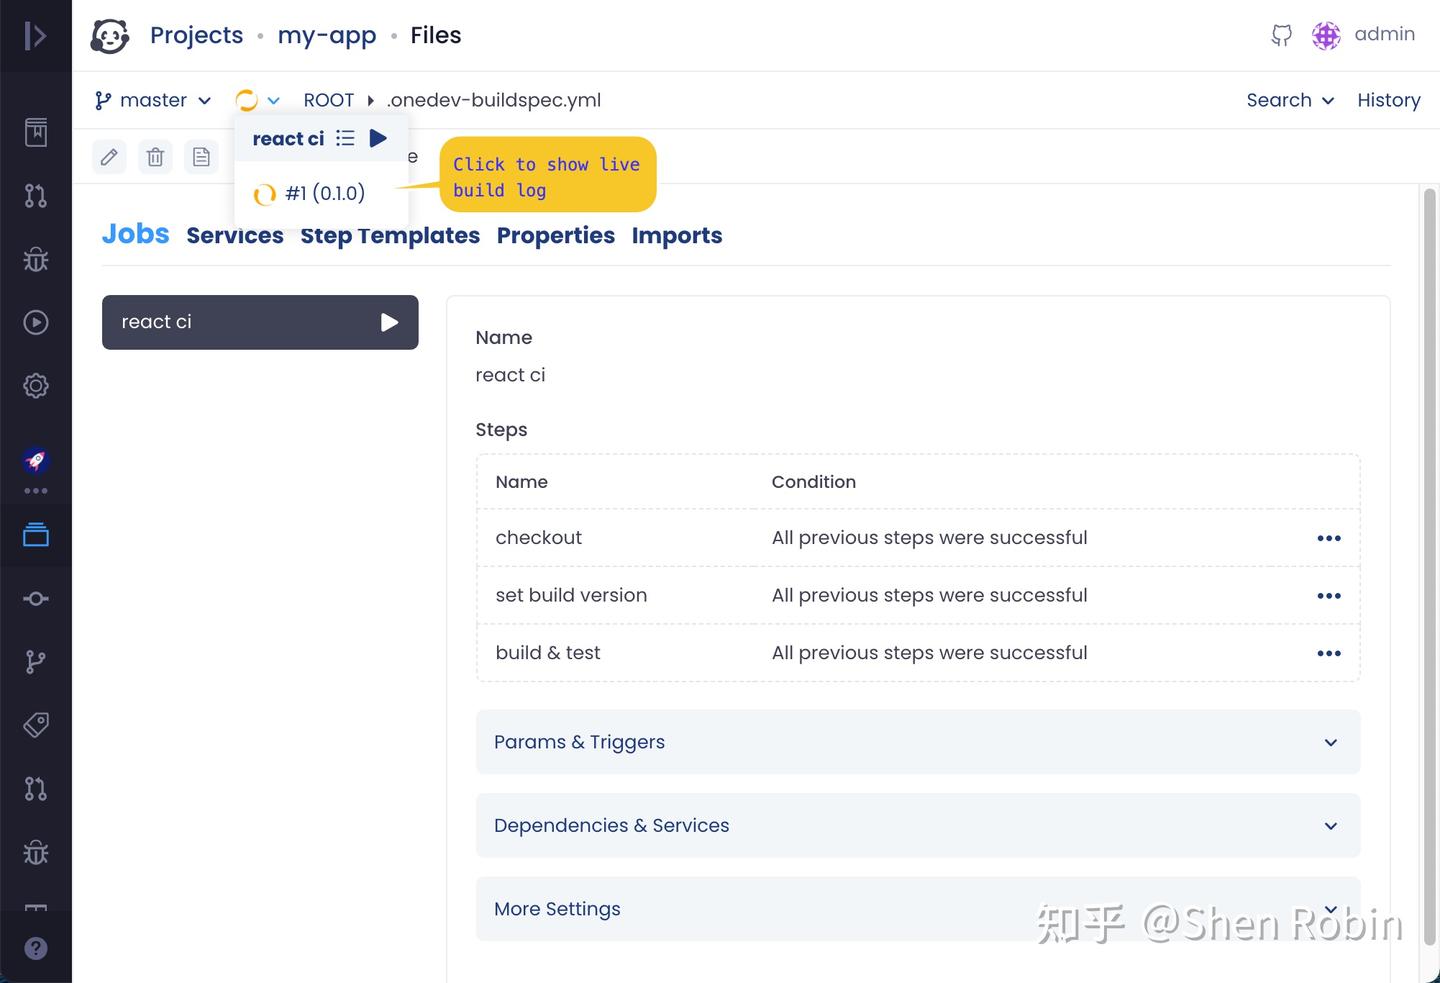Expand the Dependencies & Services section
This screenshot has width=1440, height=983.
tap(918, 825)
